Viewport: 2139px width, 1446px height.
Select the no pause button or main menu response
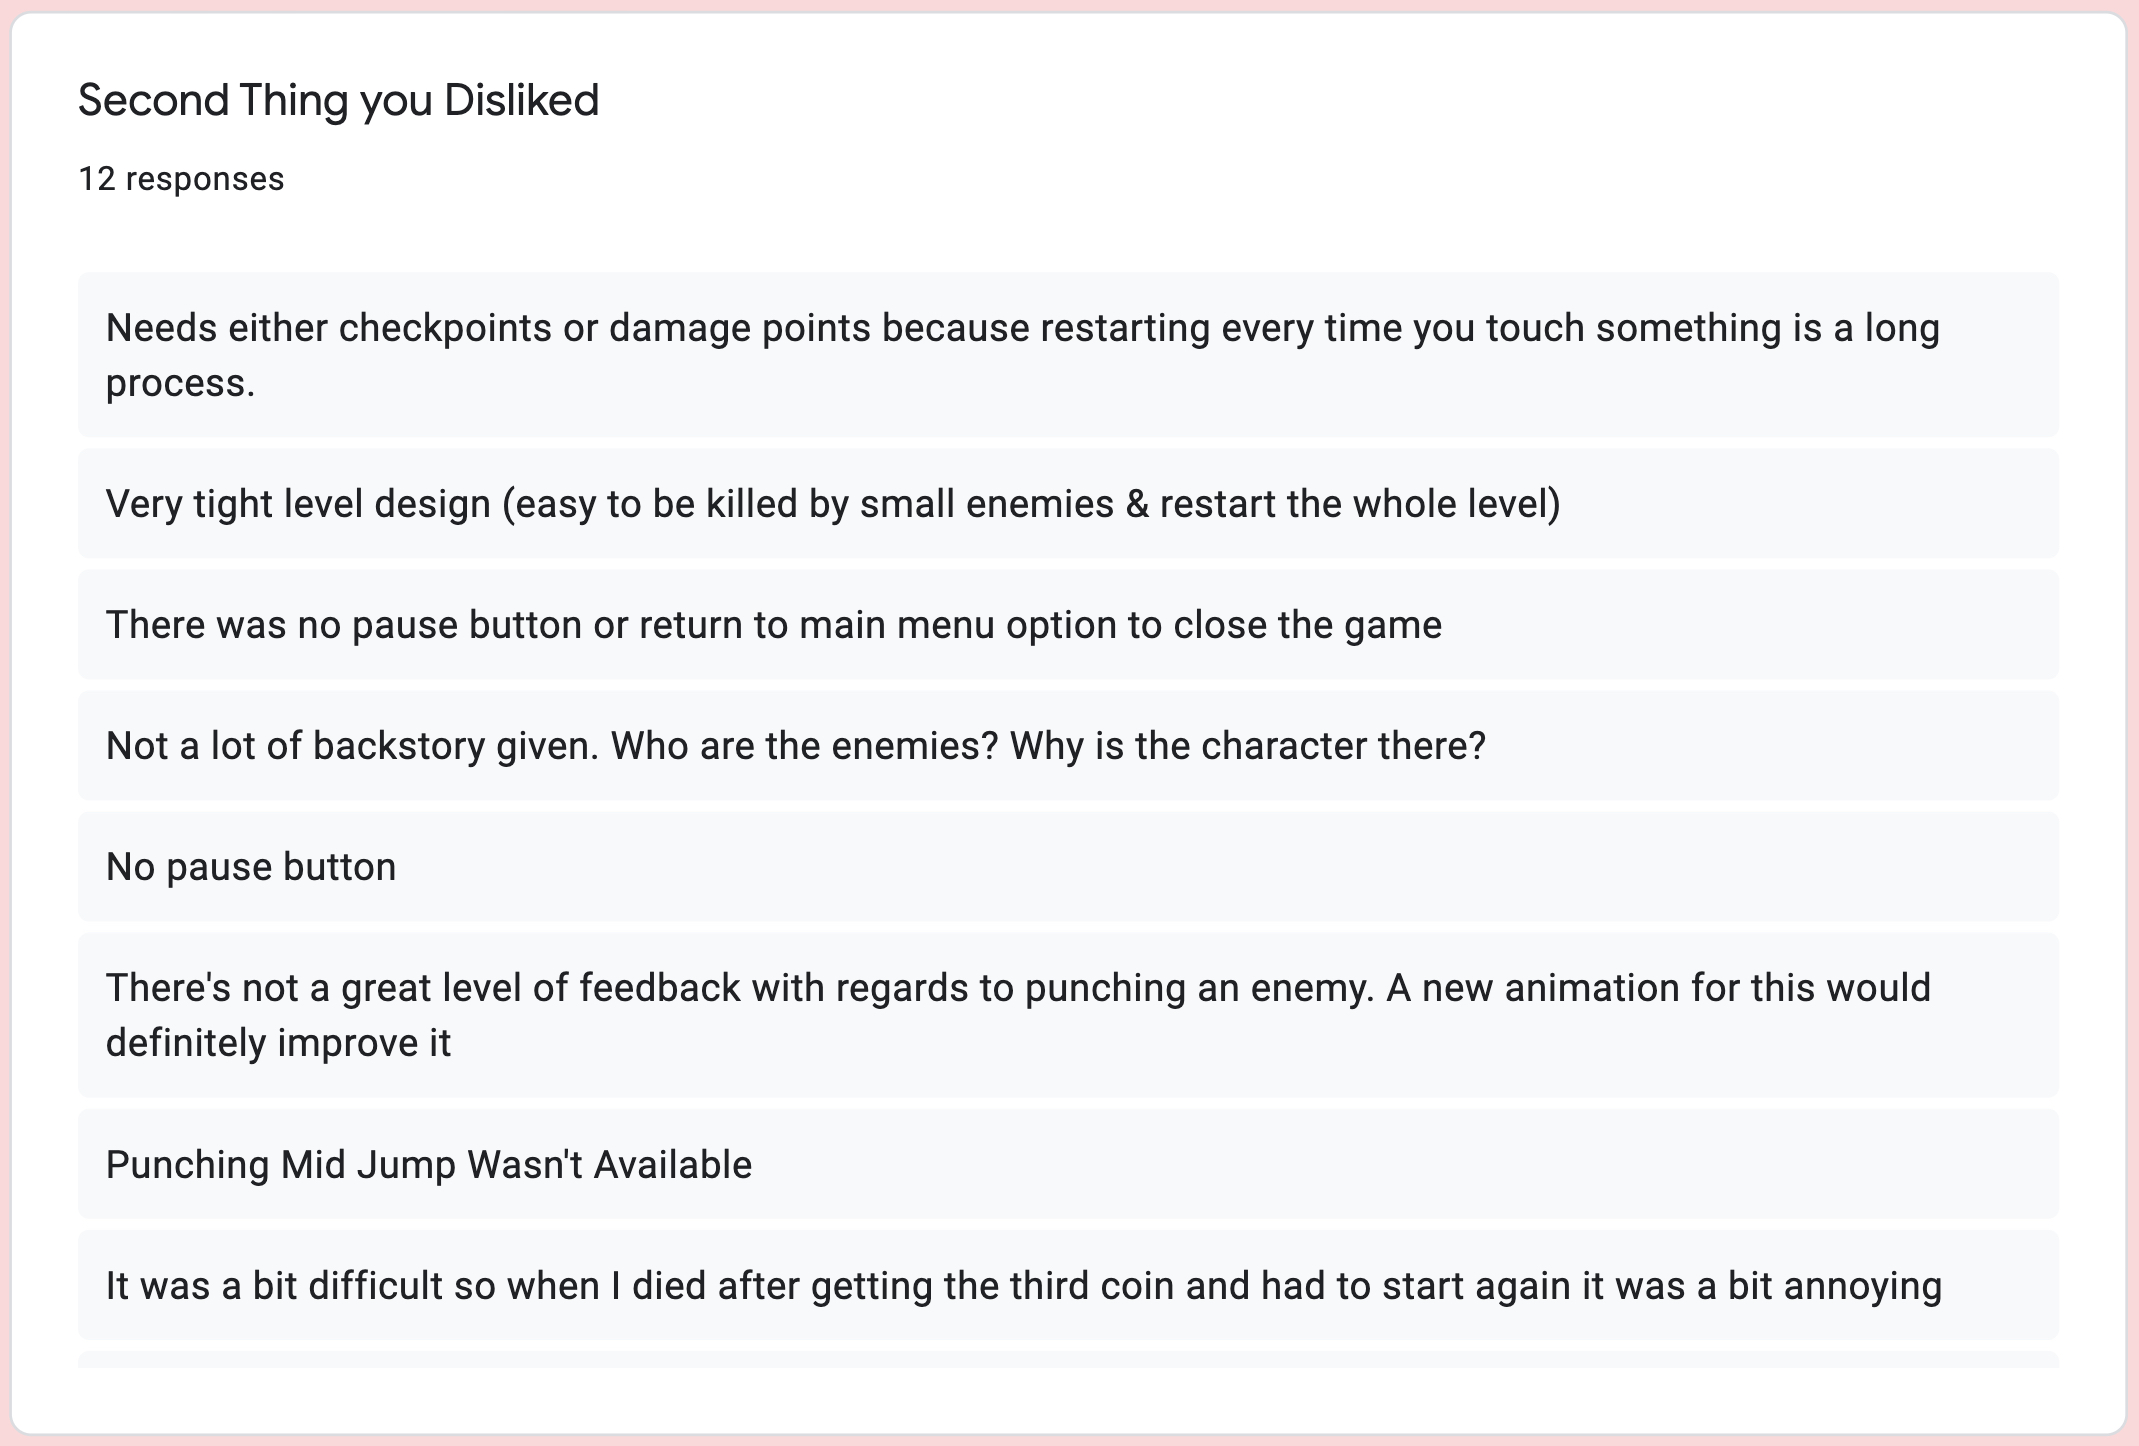point(1068,624)
